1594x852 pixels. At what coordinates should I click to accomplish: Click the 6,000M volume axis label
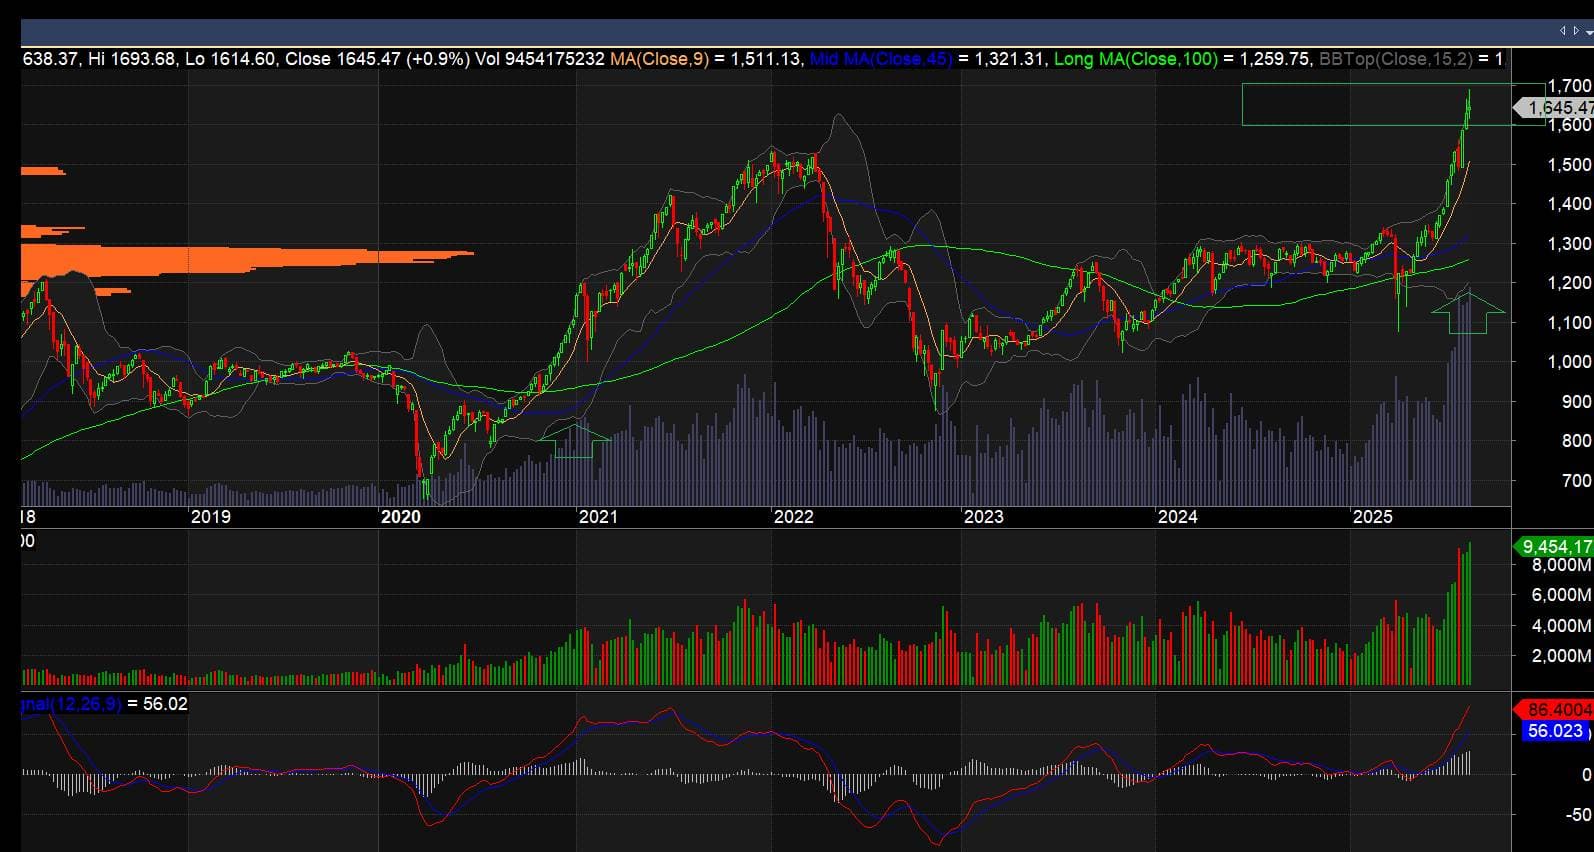click(x=1562, y=595)
